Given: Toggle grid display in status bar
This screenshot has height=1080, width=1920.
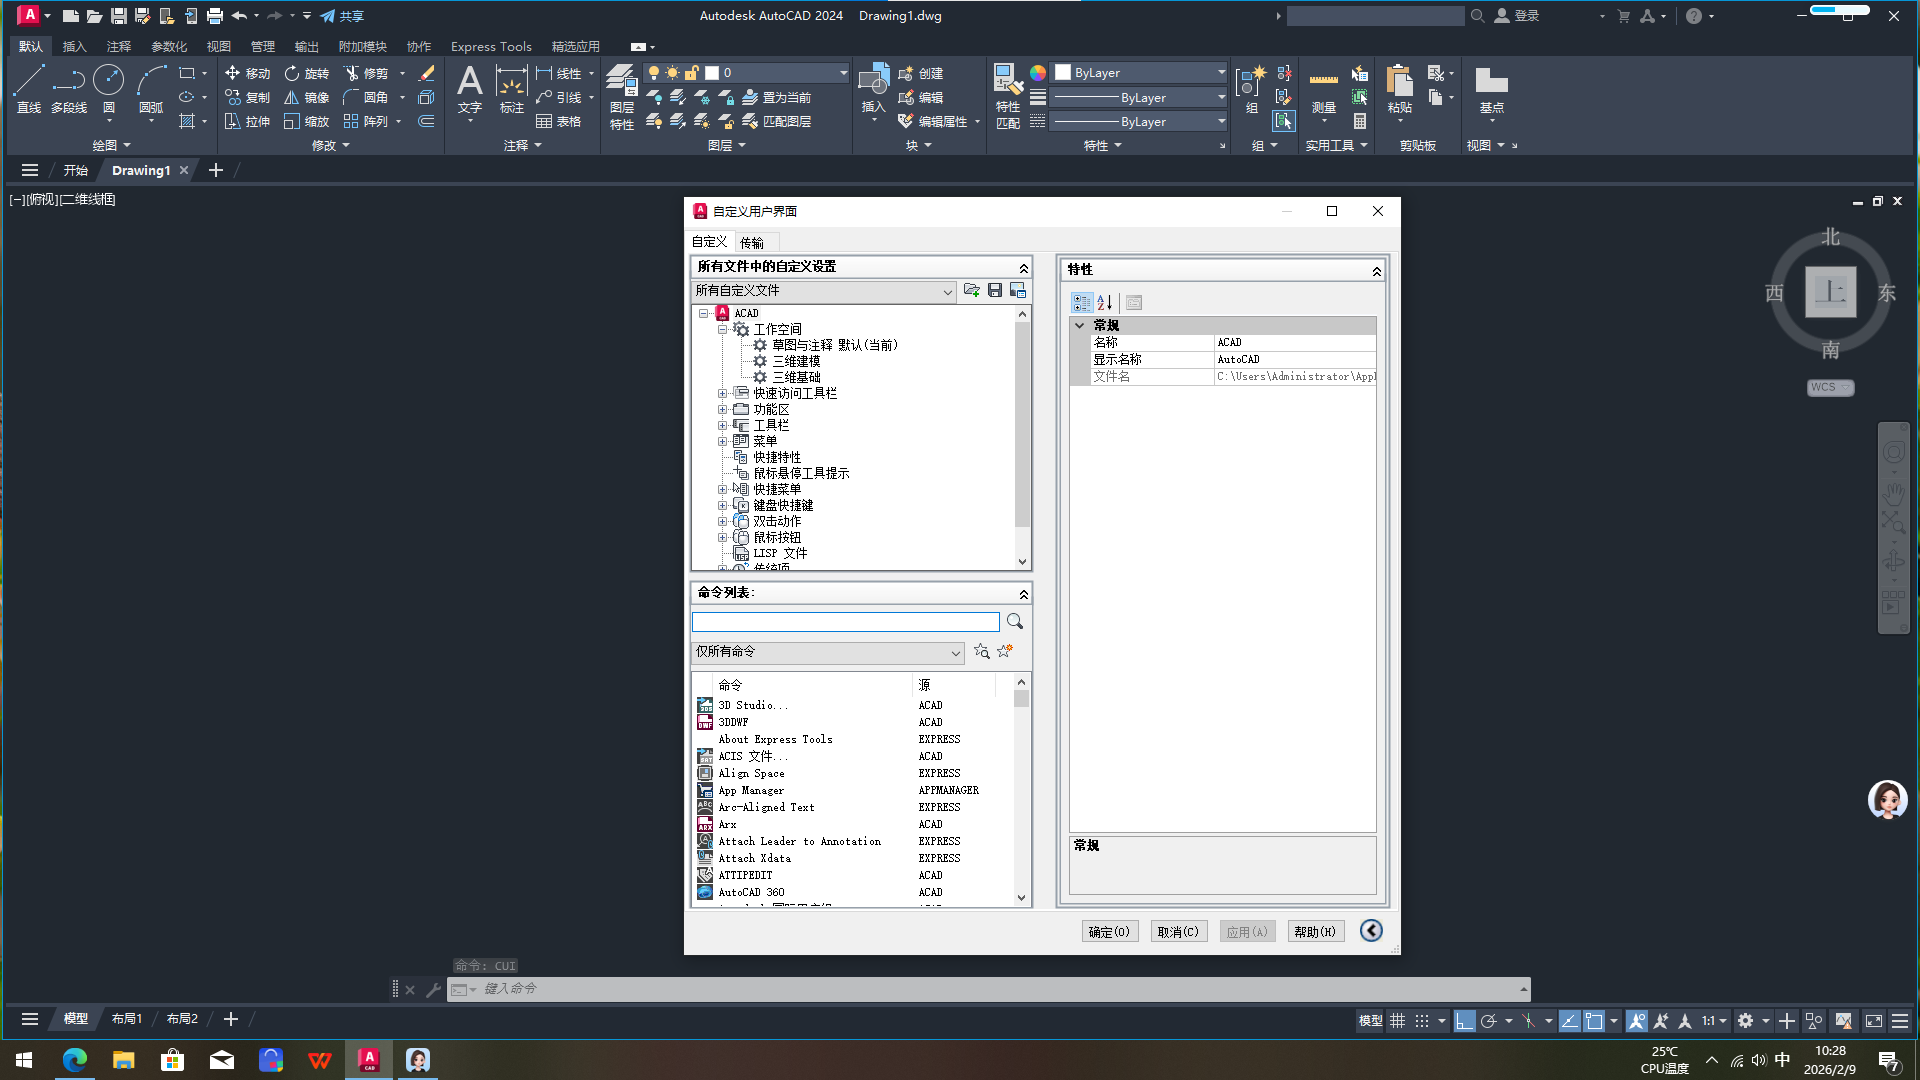Looking at the screenshot, I should 1397,1021.
